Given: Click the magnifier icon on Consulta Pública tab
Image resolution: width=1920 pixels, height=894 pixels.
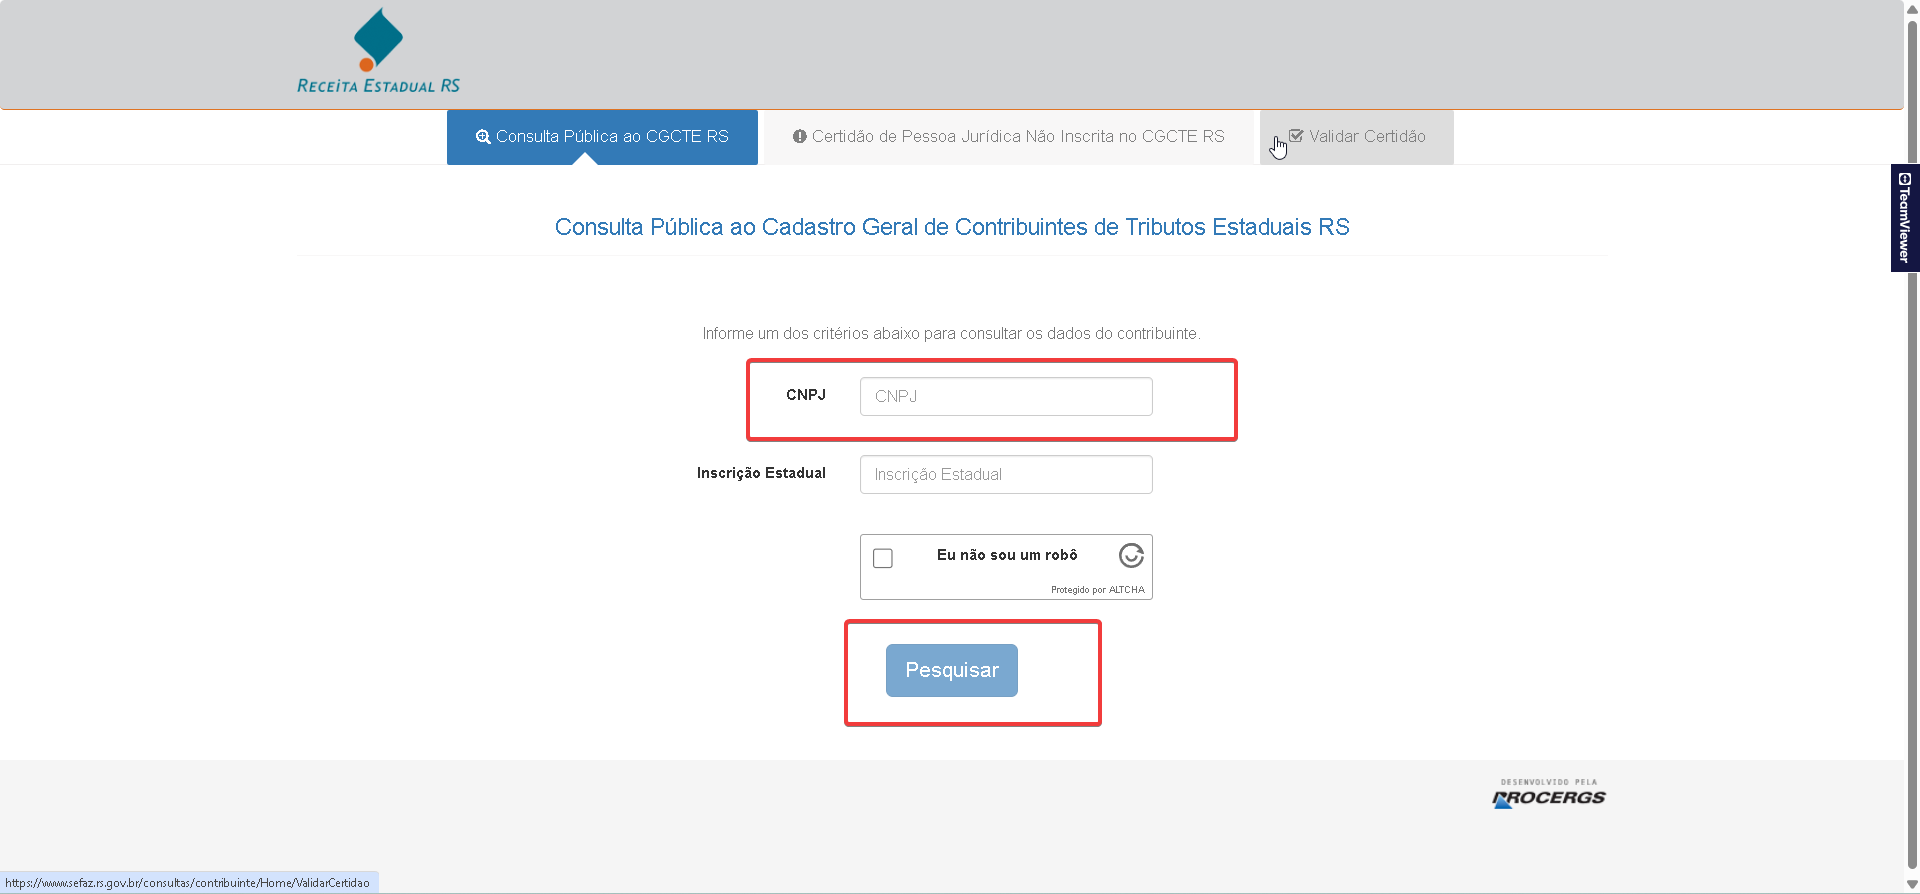Looking at the screenshot, I should click(x=483, y=137).
